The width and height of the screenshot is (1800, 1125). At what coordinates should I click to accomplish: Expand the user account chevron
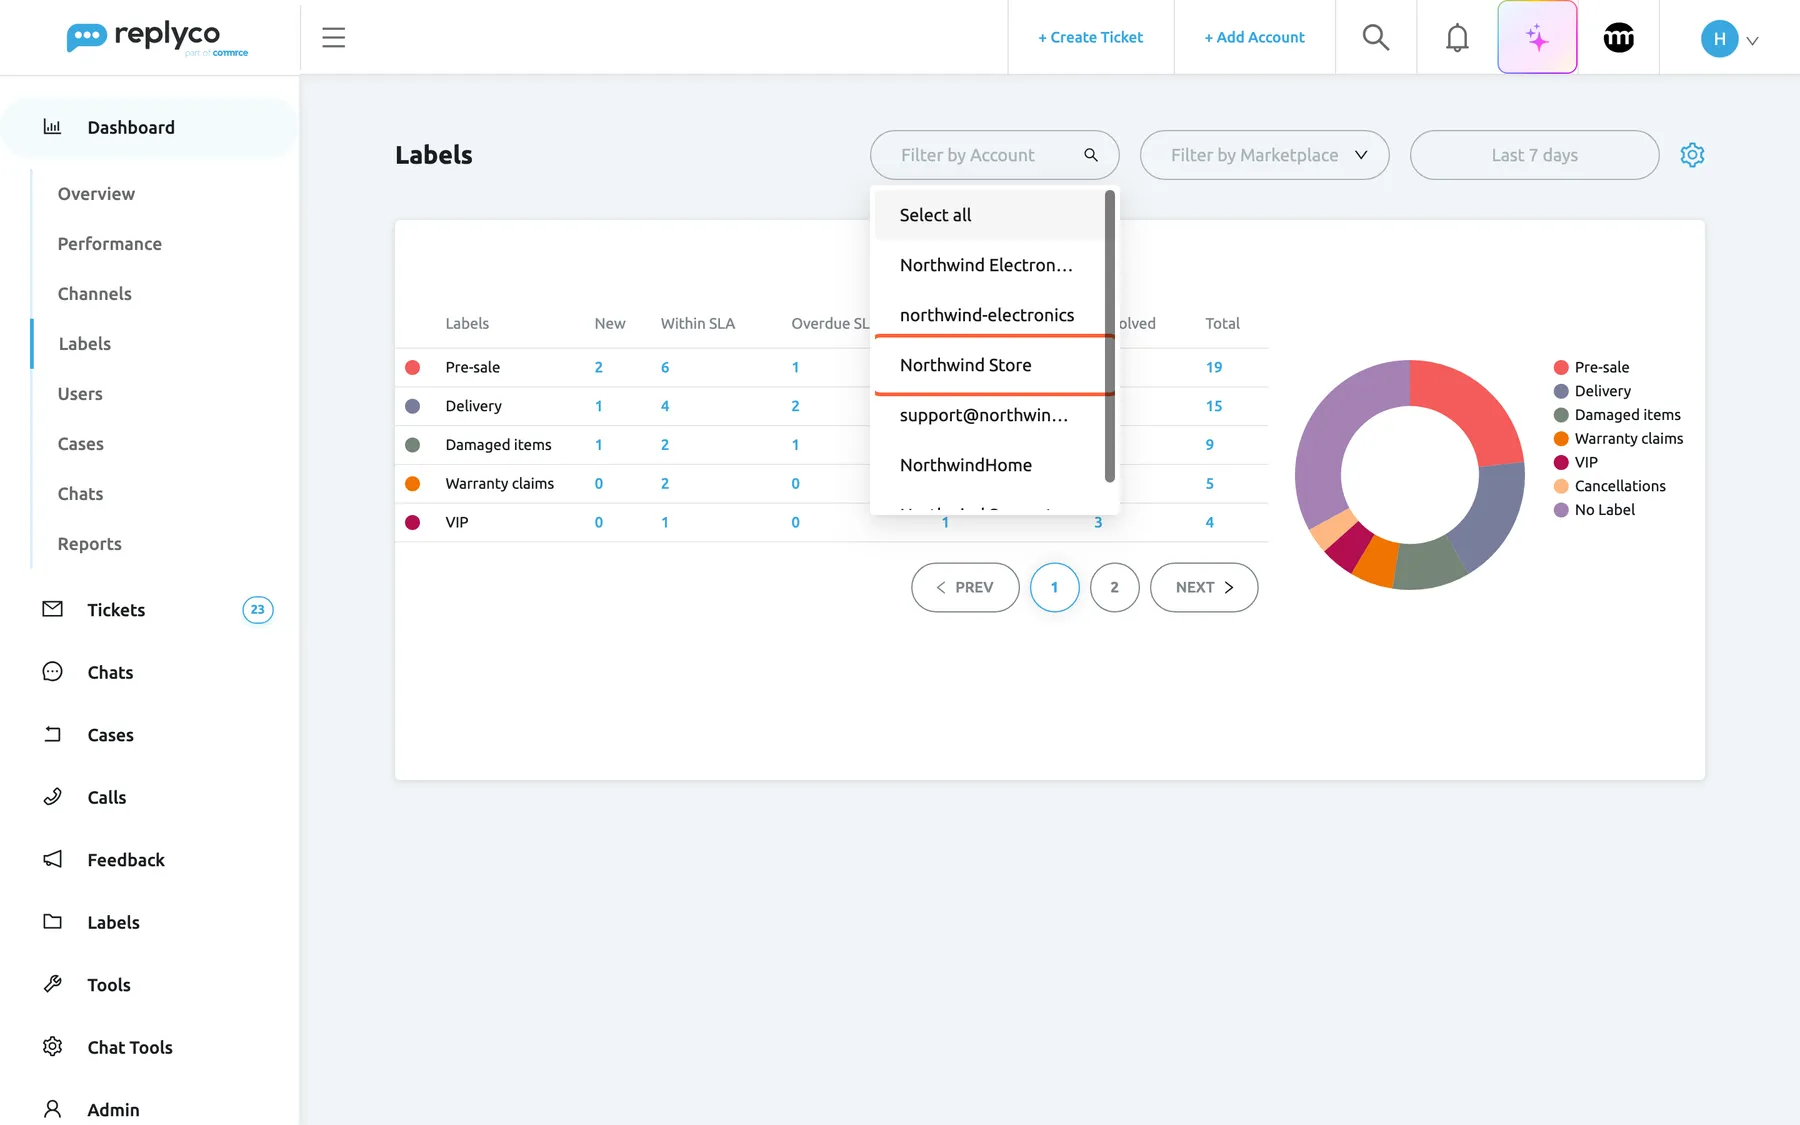coord(1752,41)
